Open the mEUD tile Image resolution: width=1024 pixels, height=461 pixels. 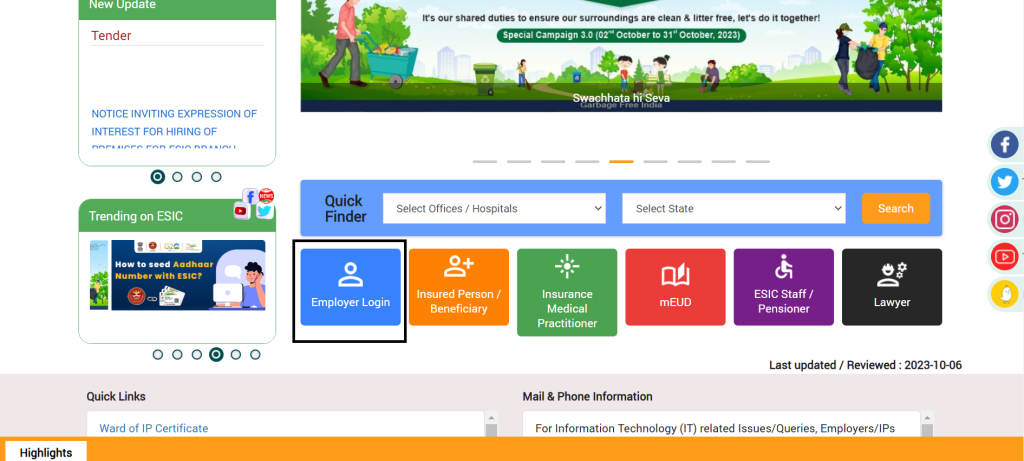(x=675, y=287)
